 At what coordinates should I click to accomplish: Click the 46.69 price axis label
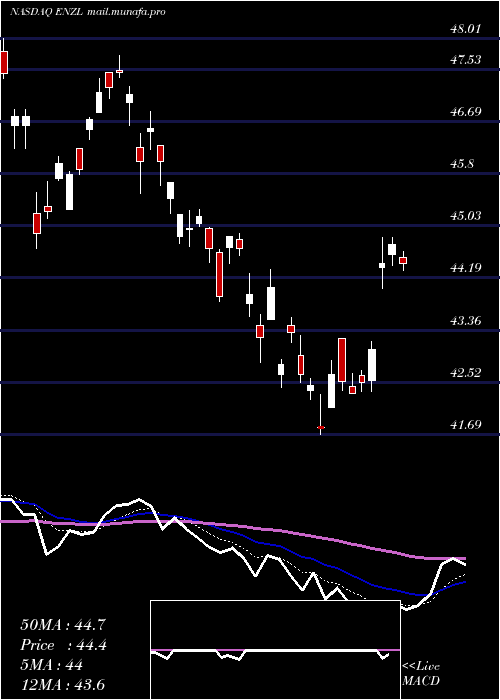(x=466, y=111)
